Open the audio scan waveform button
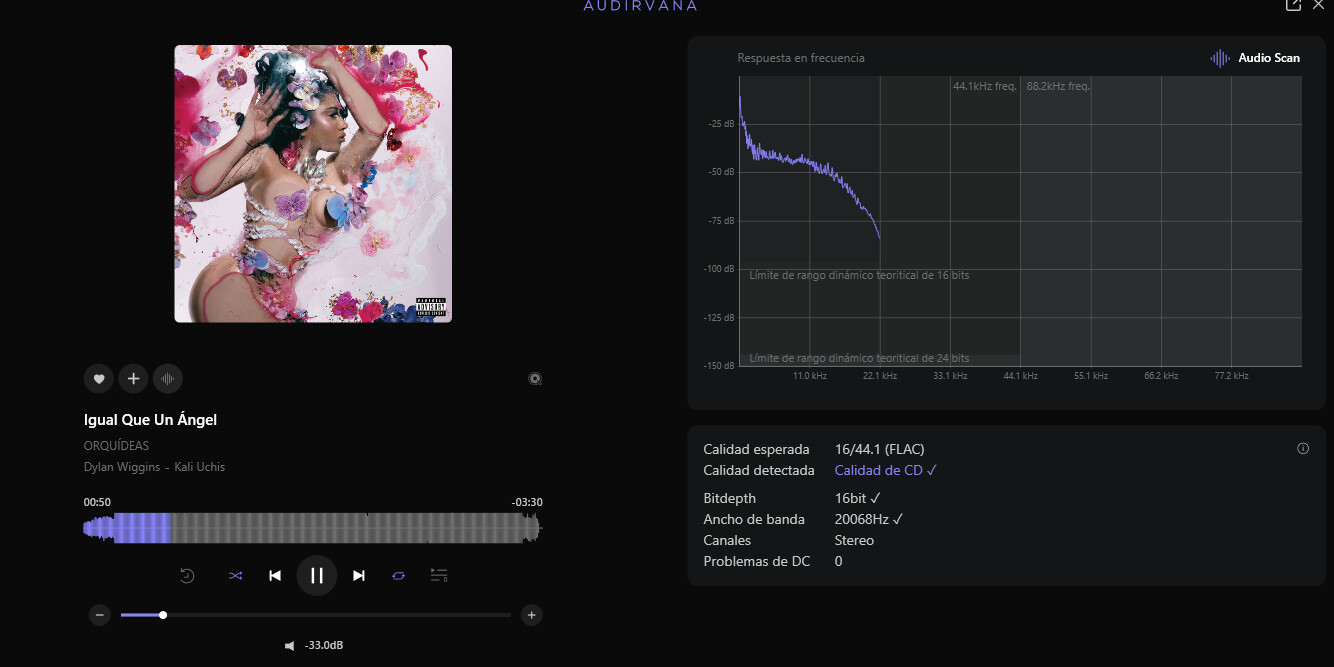1334x667 pixels. [x=168, y=379]
